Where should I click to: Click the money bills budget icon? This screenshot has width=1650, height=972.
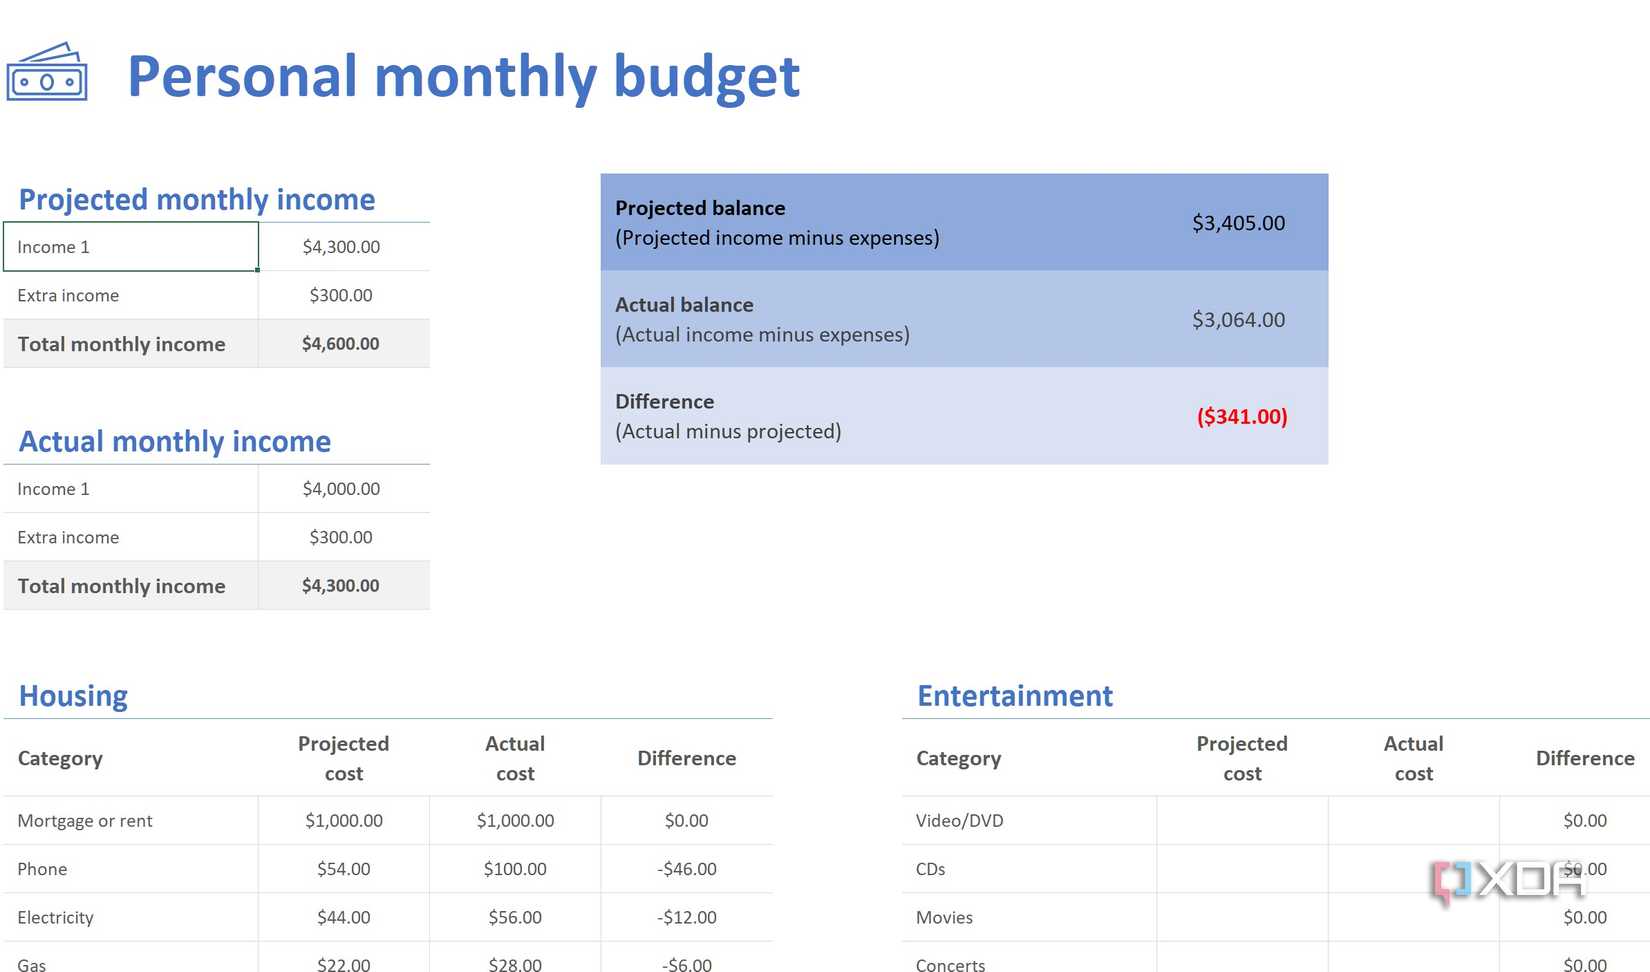point(47,73)
